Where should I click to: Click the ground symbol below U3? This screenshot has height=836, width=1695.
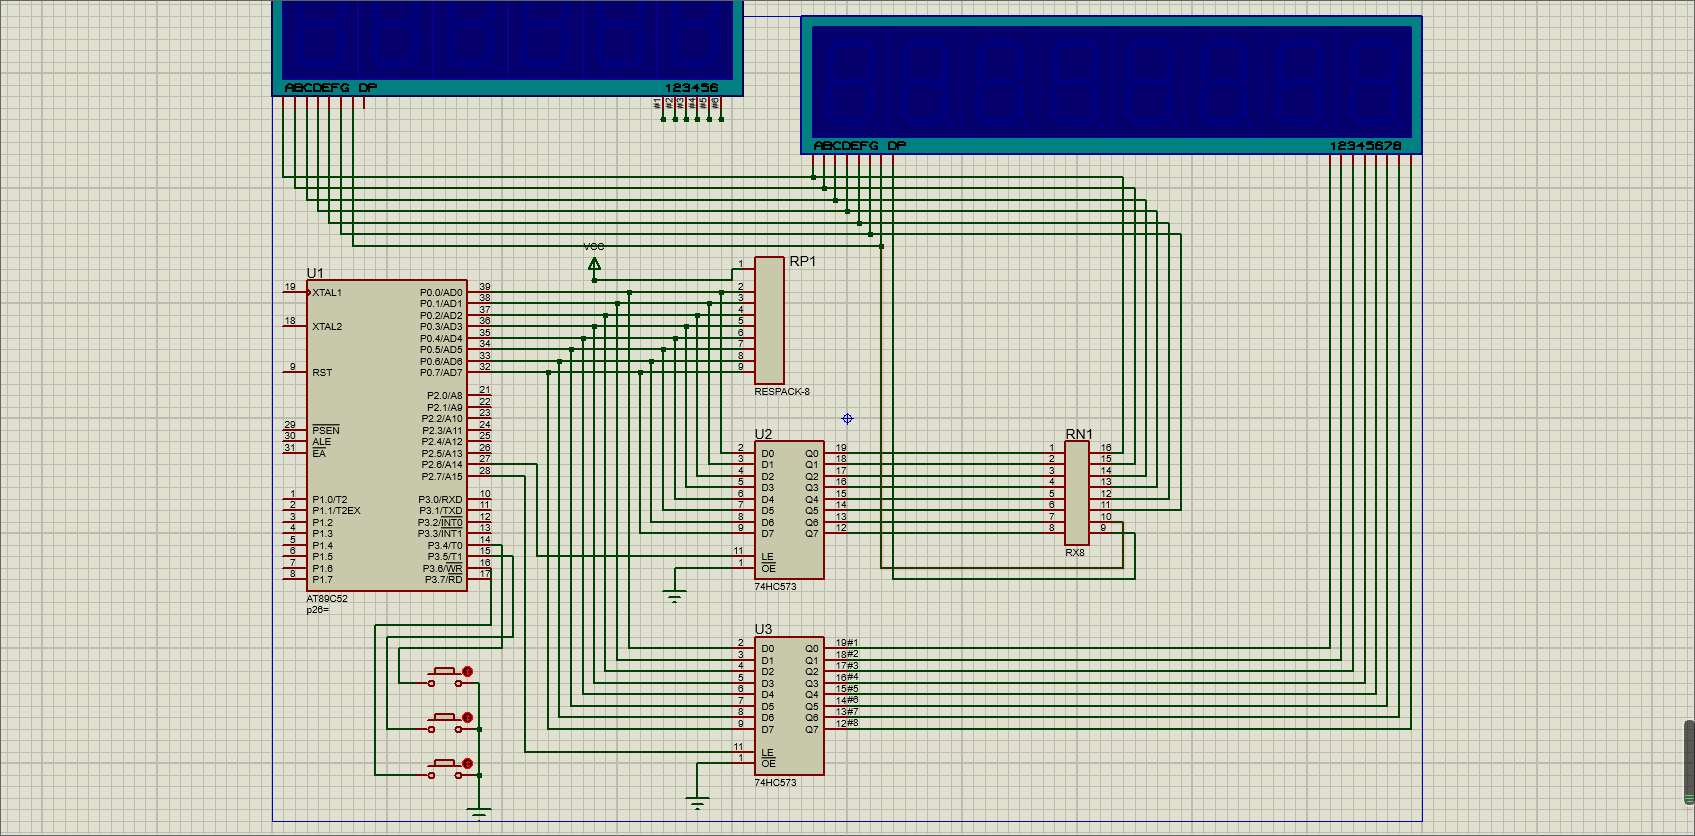pyautogui.click(x=698, y=802)
